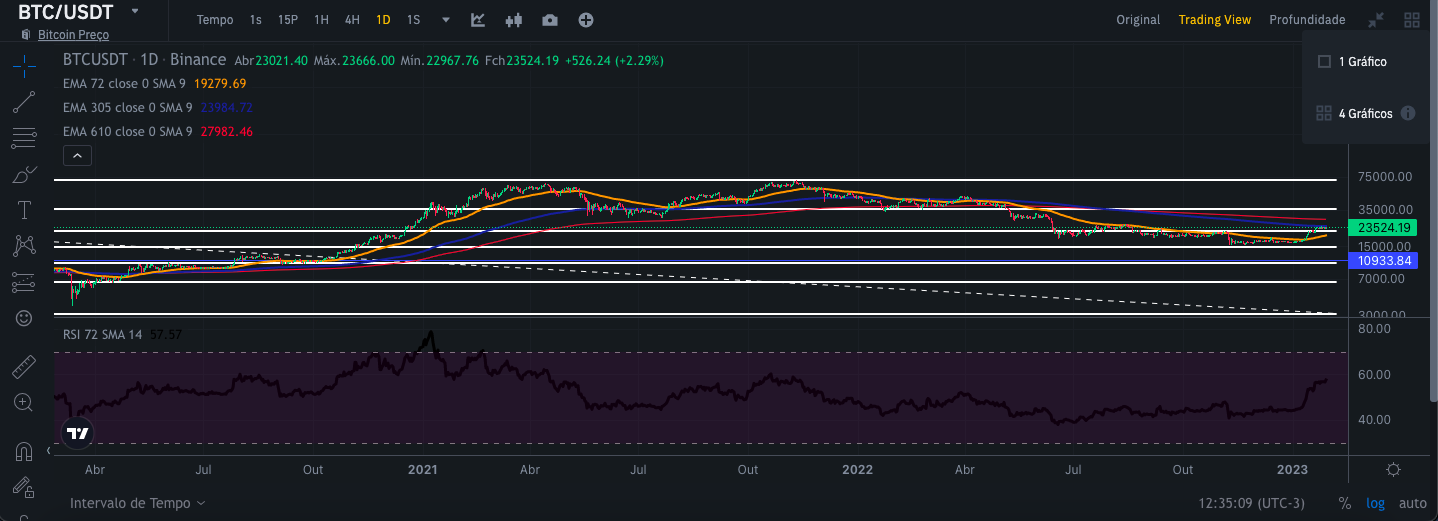The width and height of the screenshot is (1438, 521).
Task: Collapse the left drawing toolbar
Action: [48, 451]
